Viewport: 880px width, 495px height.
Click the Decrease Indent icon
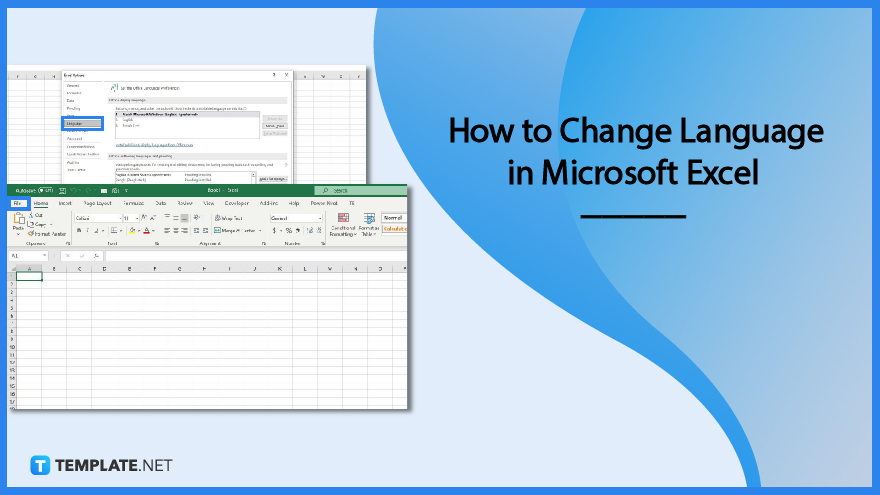pyautogui.click(x=196, y=230)
